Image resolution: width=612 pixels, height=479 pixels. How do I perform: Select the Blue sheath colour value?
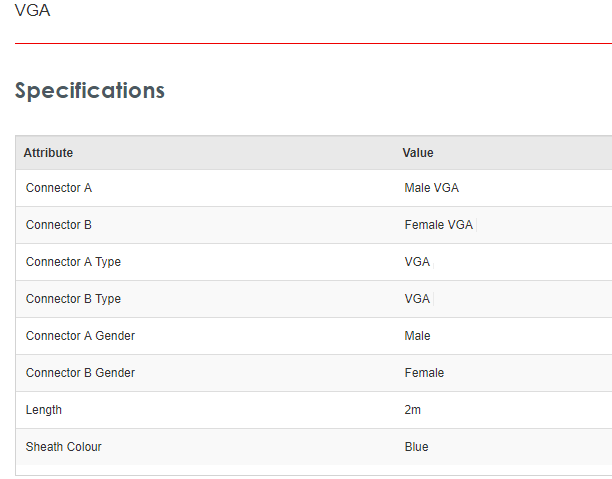tap(416, 447)
